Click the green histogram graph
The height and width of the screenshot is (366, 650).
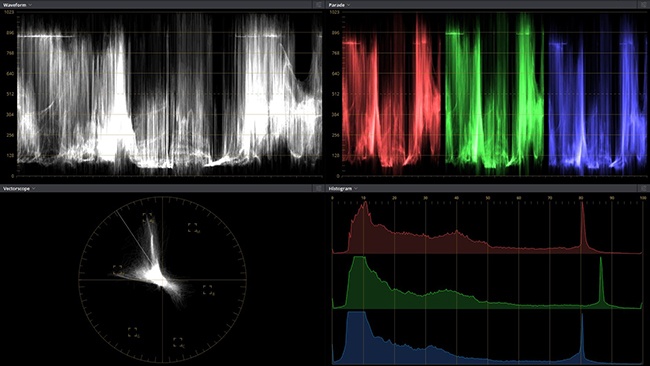coord(488,282)
